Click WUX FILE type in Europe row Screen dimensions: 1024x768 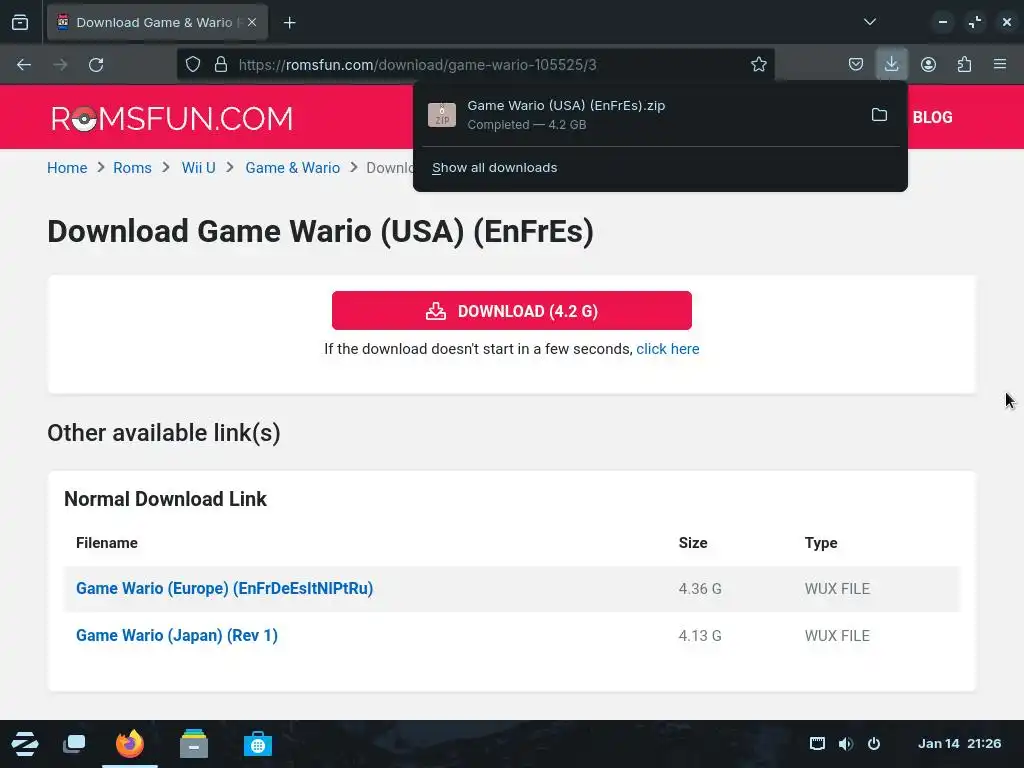(x=837, y=588)
